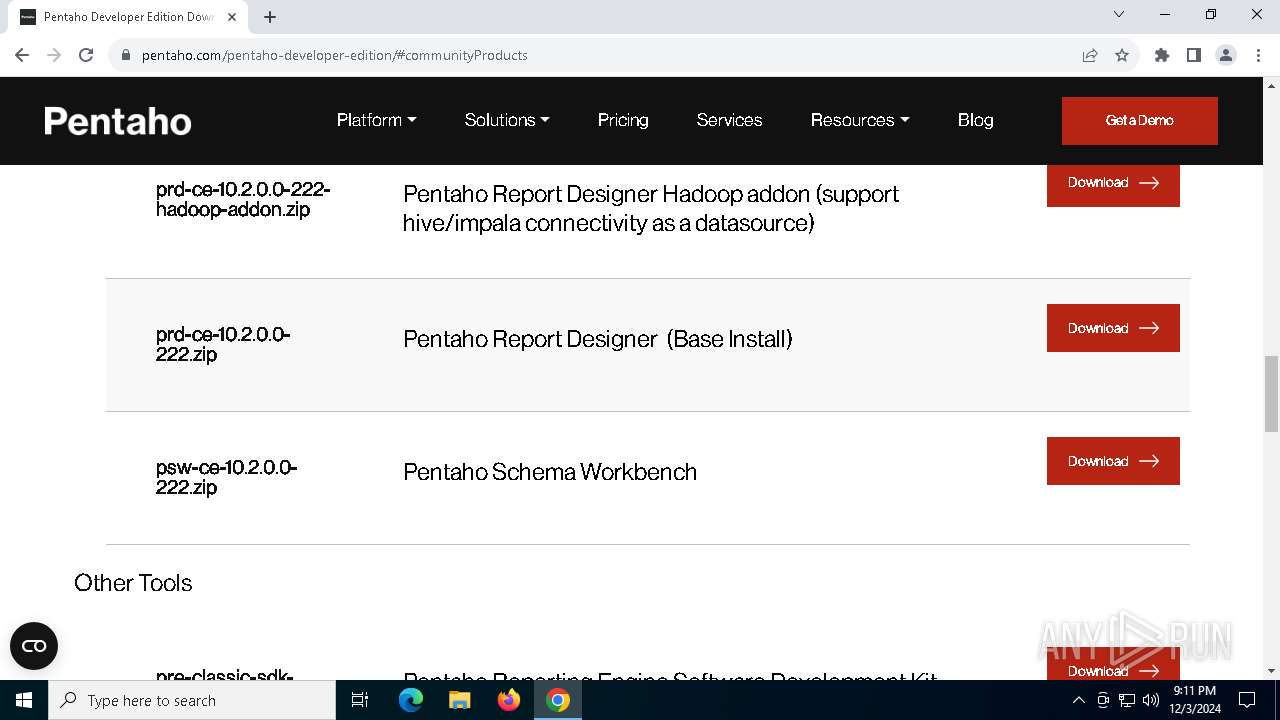1280x720 pixels.
Task: Click the page vertical scrollbar thumb
Action: (x=1271, y=393)
